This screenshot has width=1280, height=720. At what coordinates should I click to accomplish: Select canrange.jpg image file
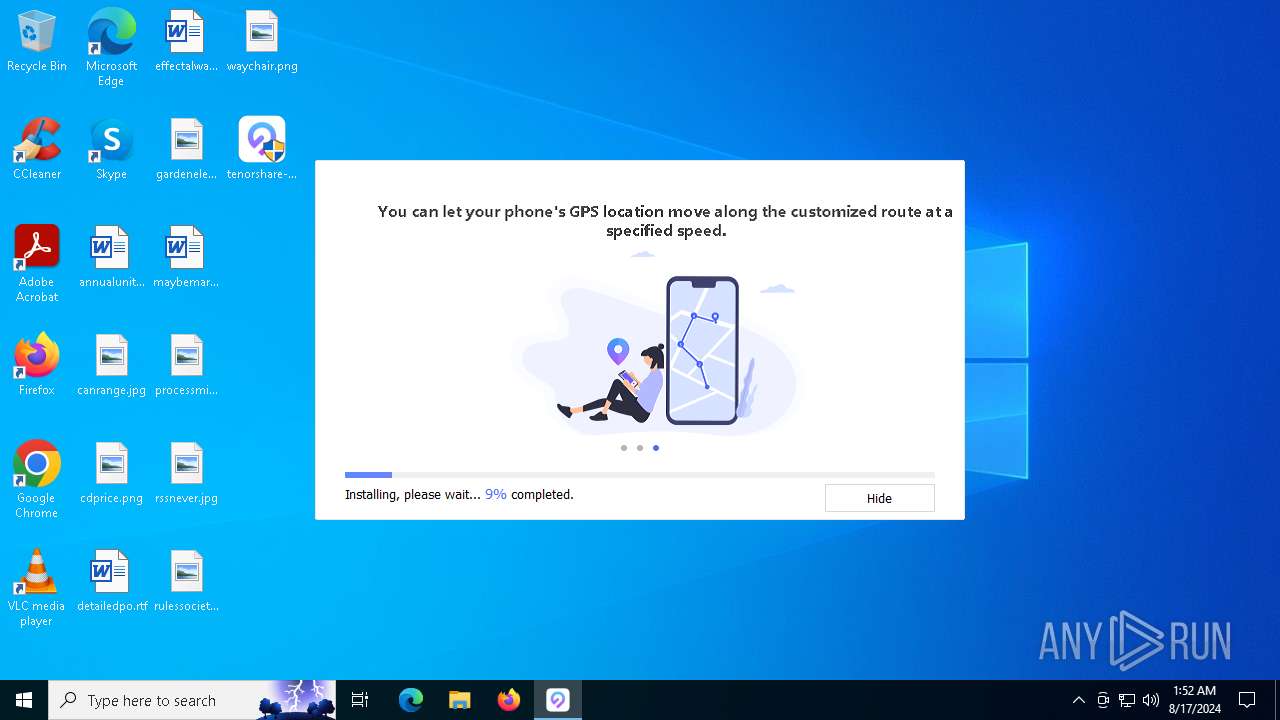[111, 365]
